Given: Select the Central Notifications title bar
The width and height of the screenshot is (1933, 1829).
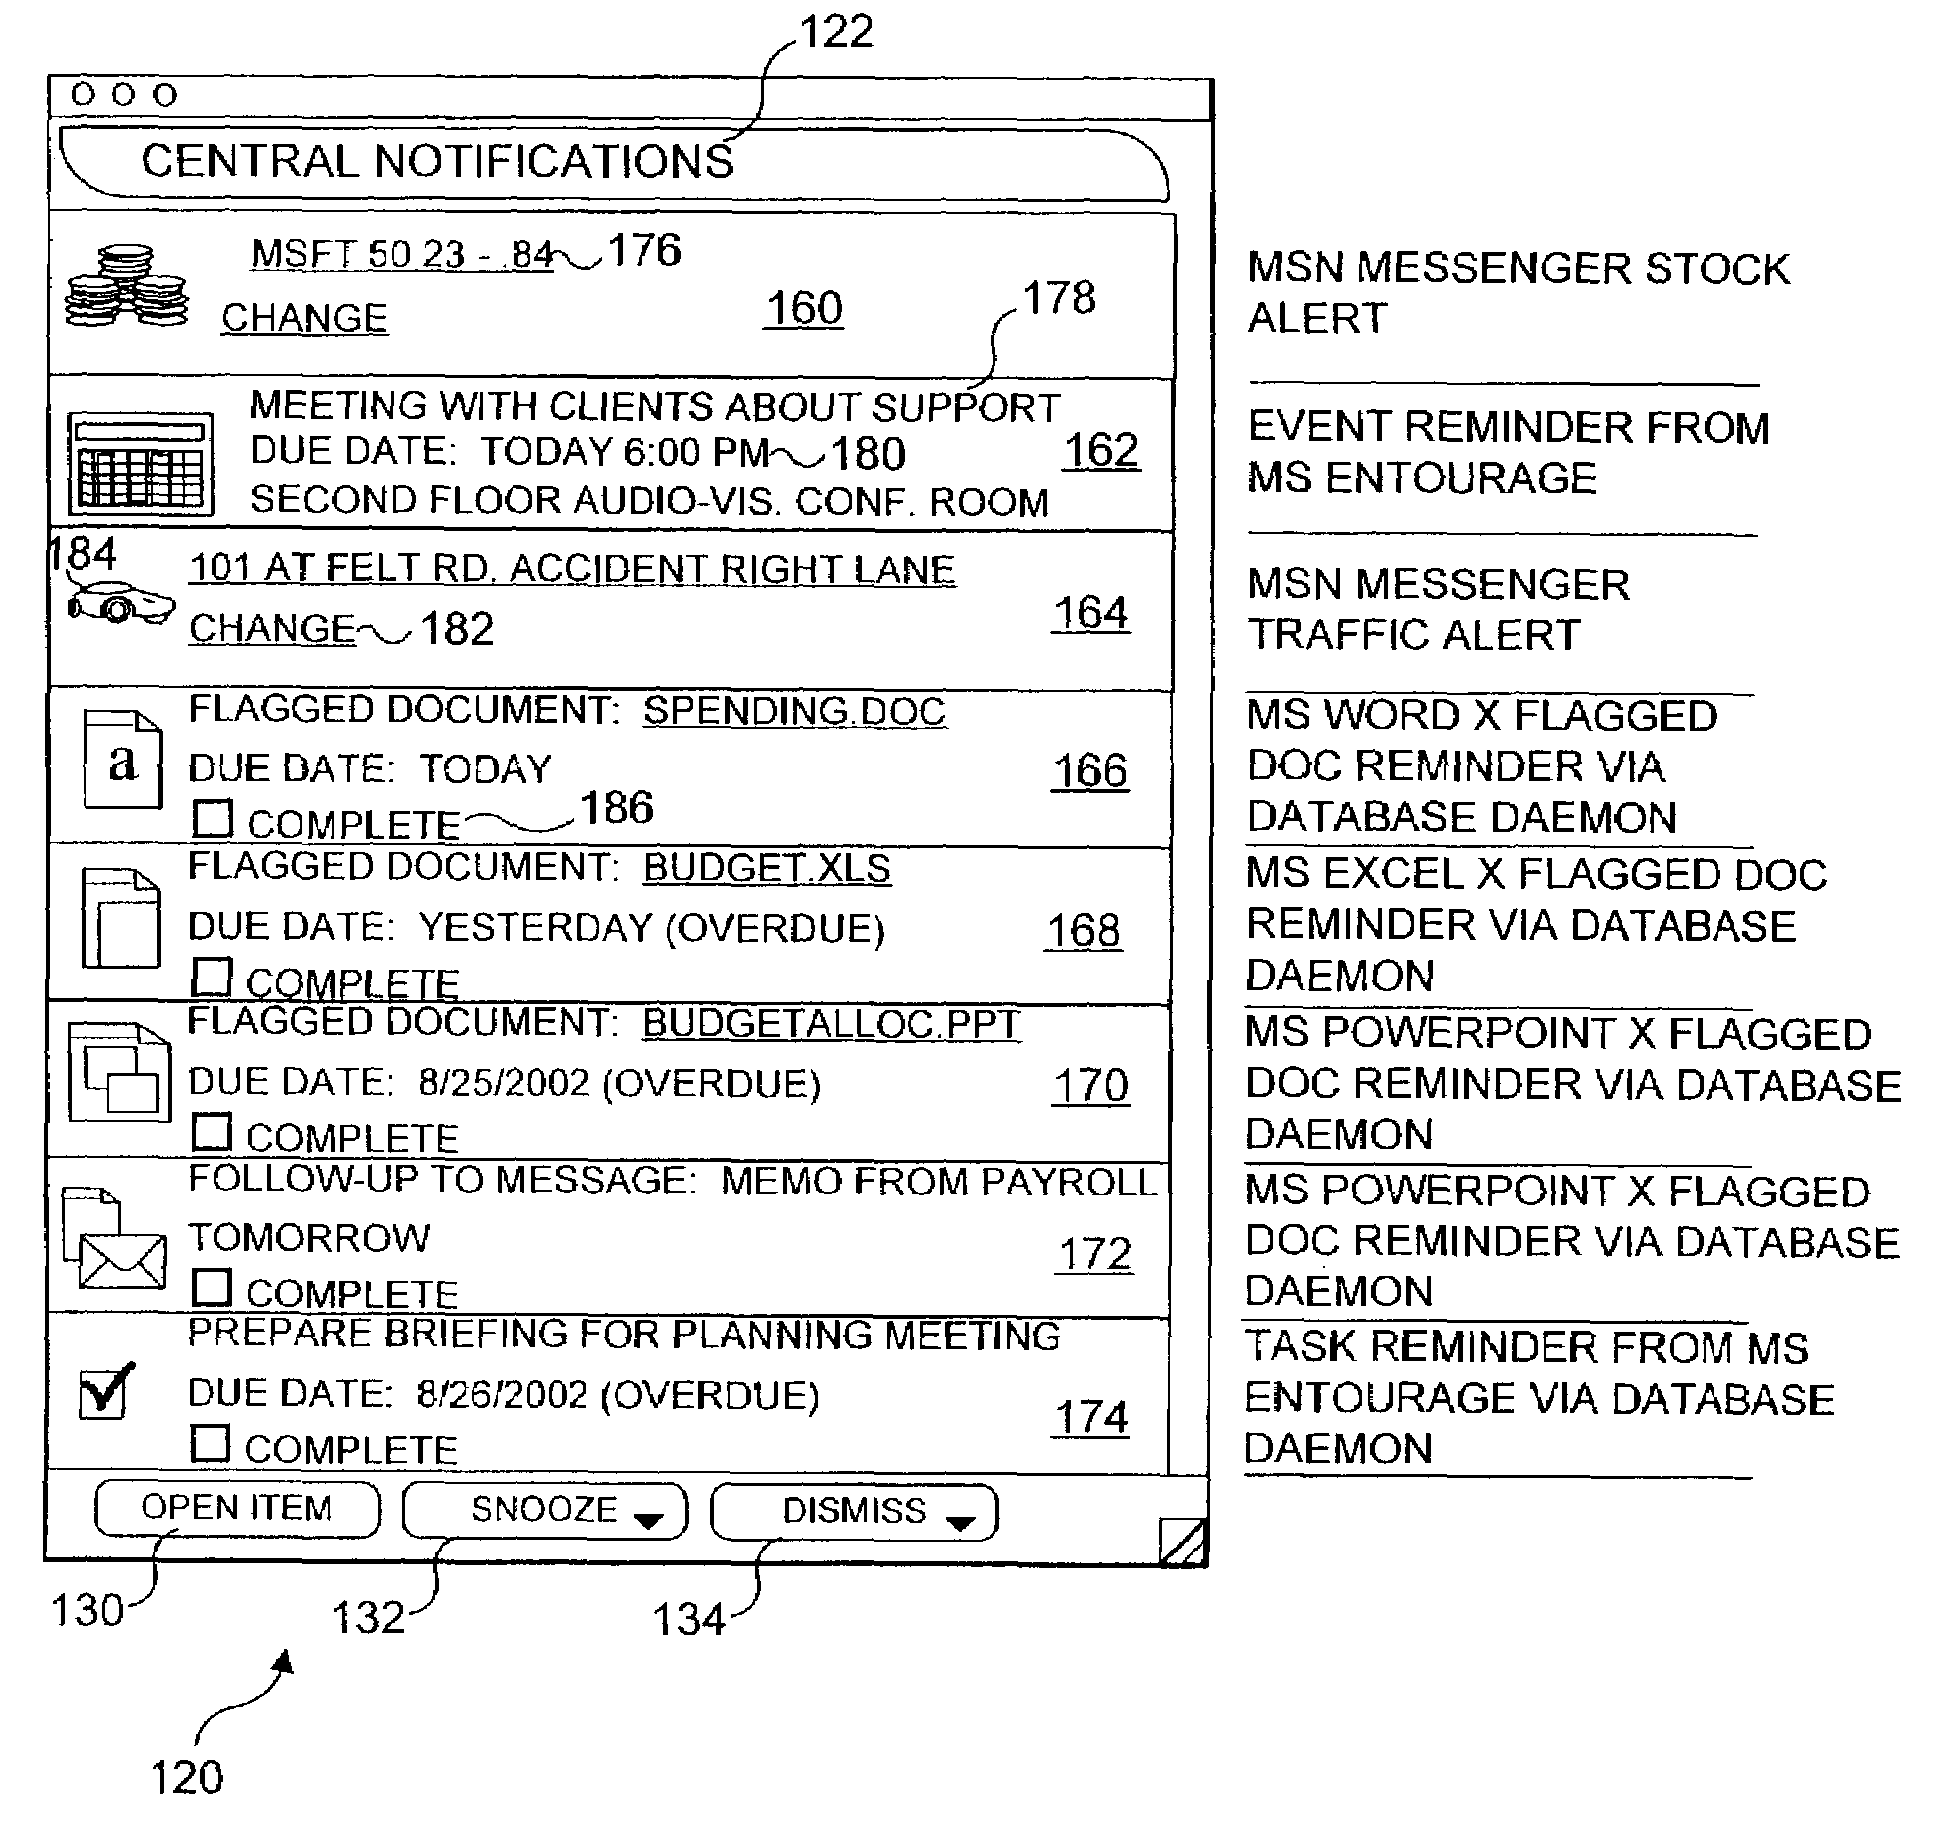Looking at the screenshot, I should (515, 165).
